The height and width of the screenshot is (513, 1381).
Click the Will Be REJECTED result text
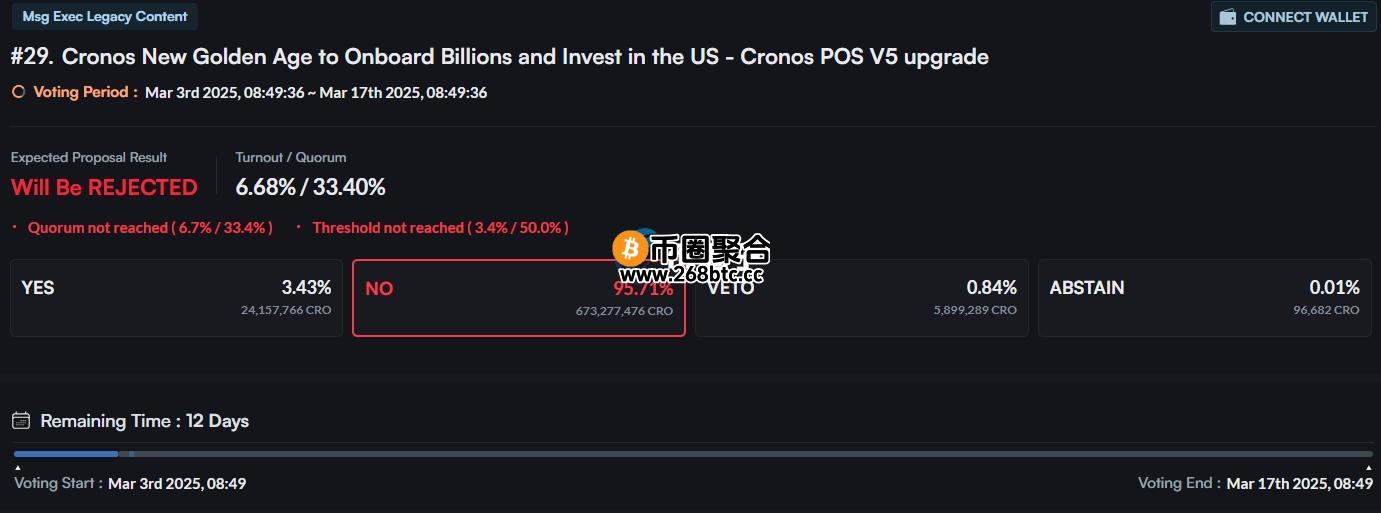click(x=104, y=187)
